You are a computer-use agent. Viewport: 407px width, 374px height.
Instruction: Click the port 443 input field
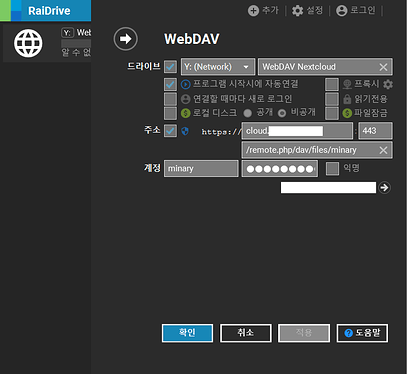(x=375, y=131)
